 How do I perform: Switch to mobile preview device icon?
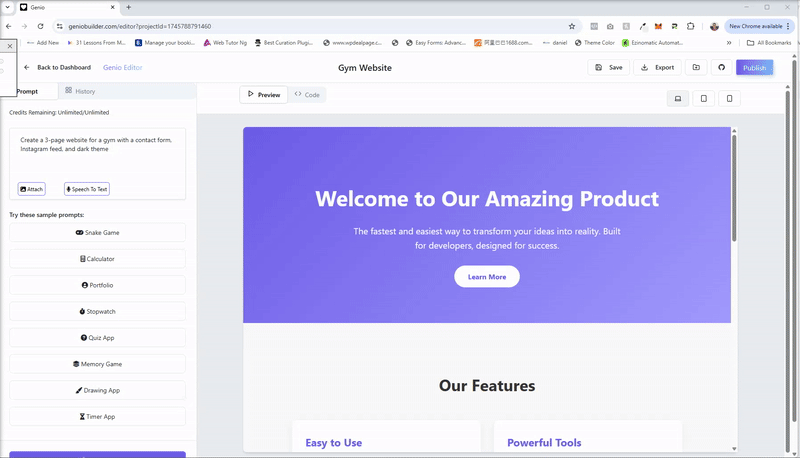coord(730,98)
